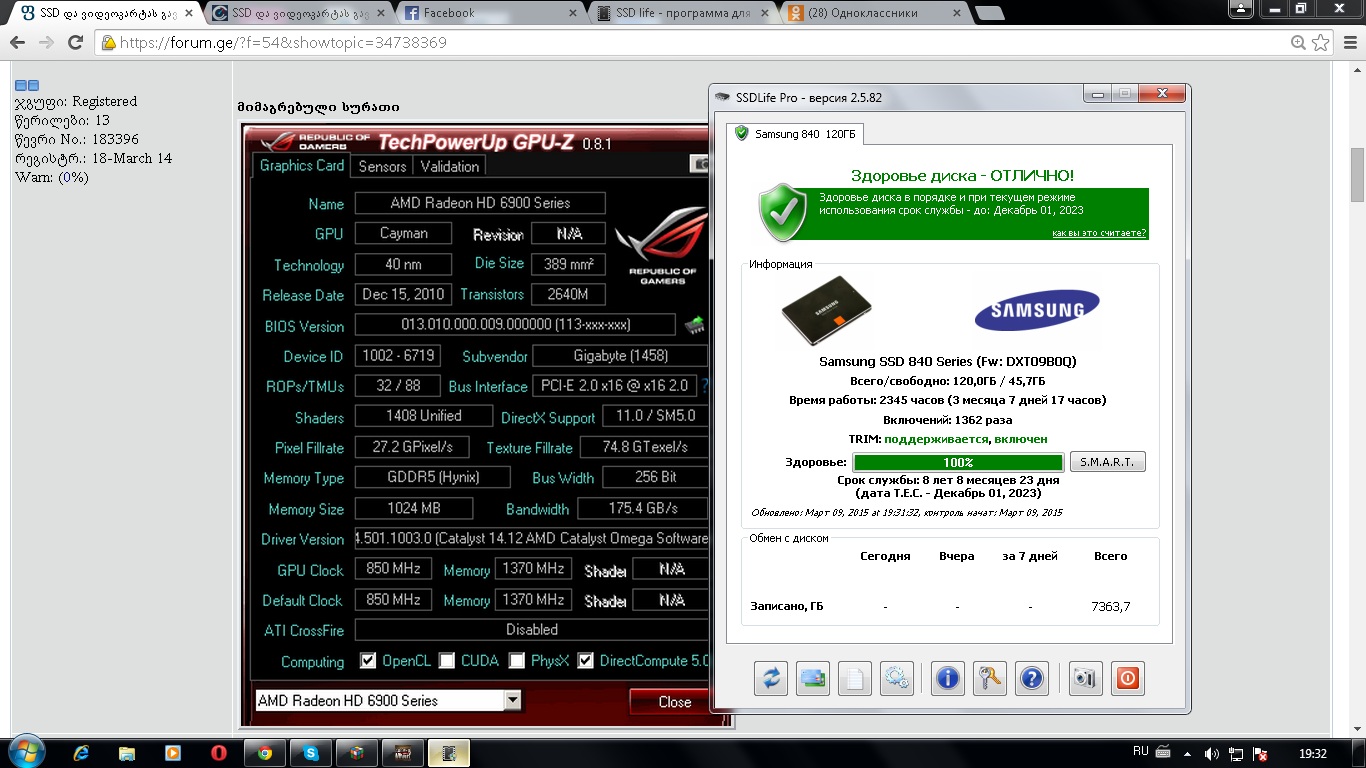Click the Chrome back arrow

click(18, 43)
